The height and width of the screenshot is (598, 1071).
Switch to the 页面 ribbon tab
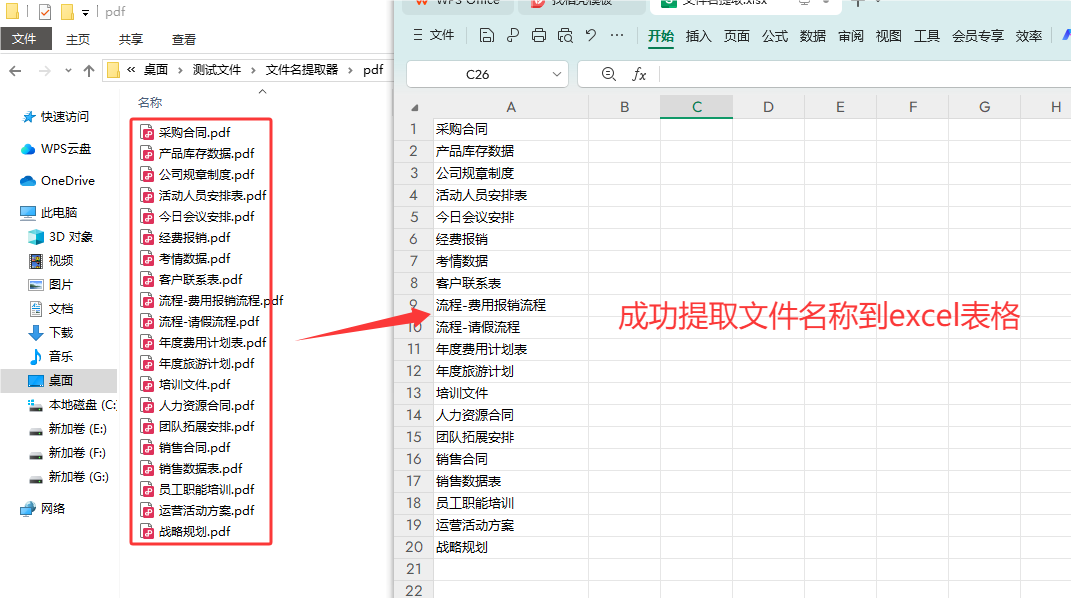pos(736,36)
